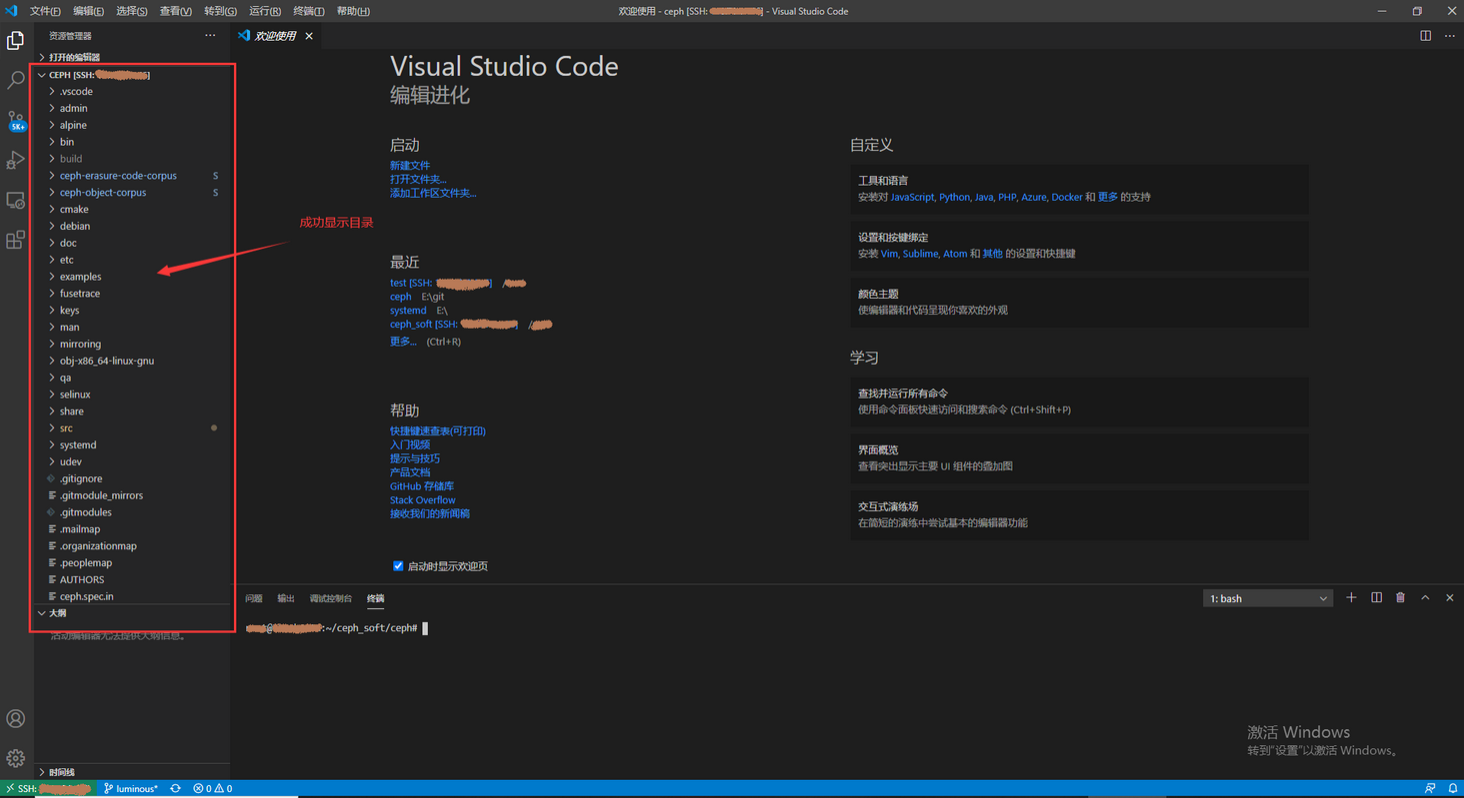Screen dimensions: 1464x798
Task: Open Source Control view with 5K+ badge
Action: tap(16, 121)
